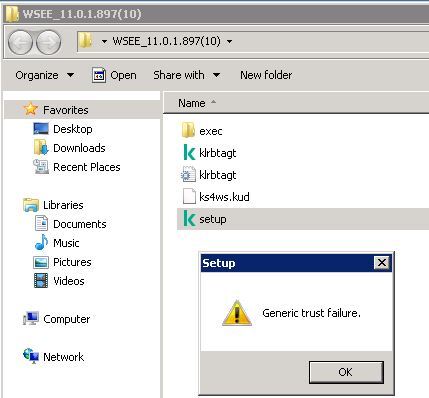429x398 pixels.
Task: Click OK in the Setup dialog
Action: pos(346,372)
